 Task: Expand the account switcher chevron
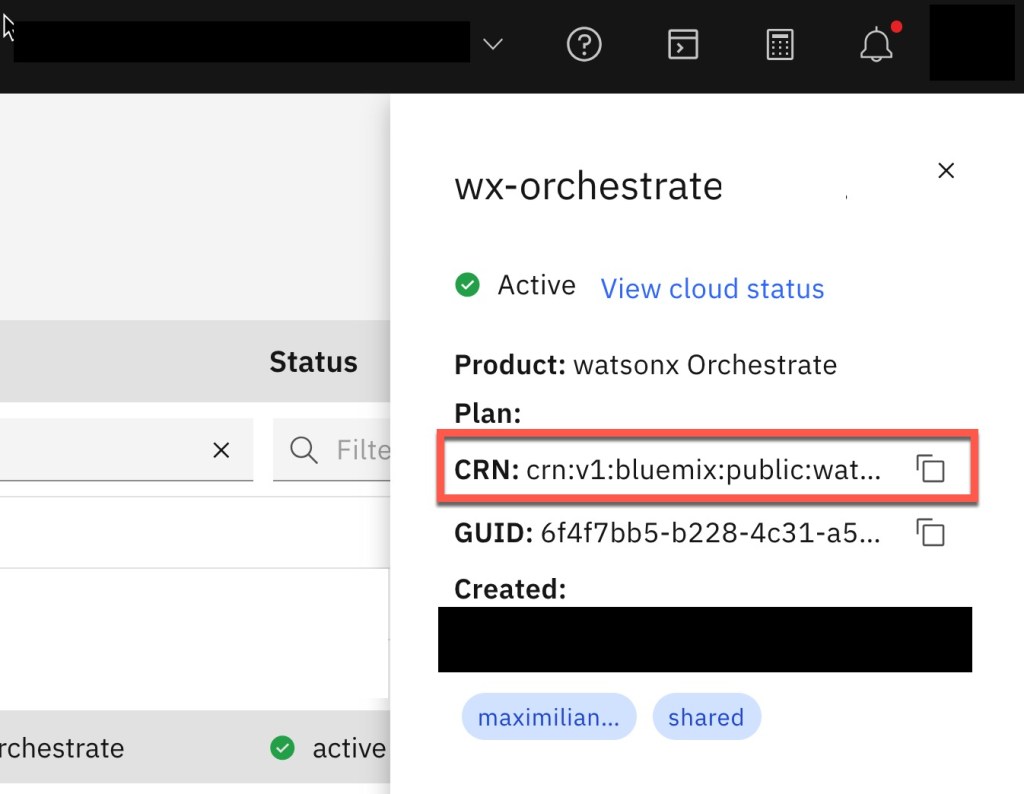(493, 45)
